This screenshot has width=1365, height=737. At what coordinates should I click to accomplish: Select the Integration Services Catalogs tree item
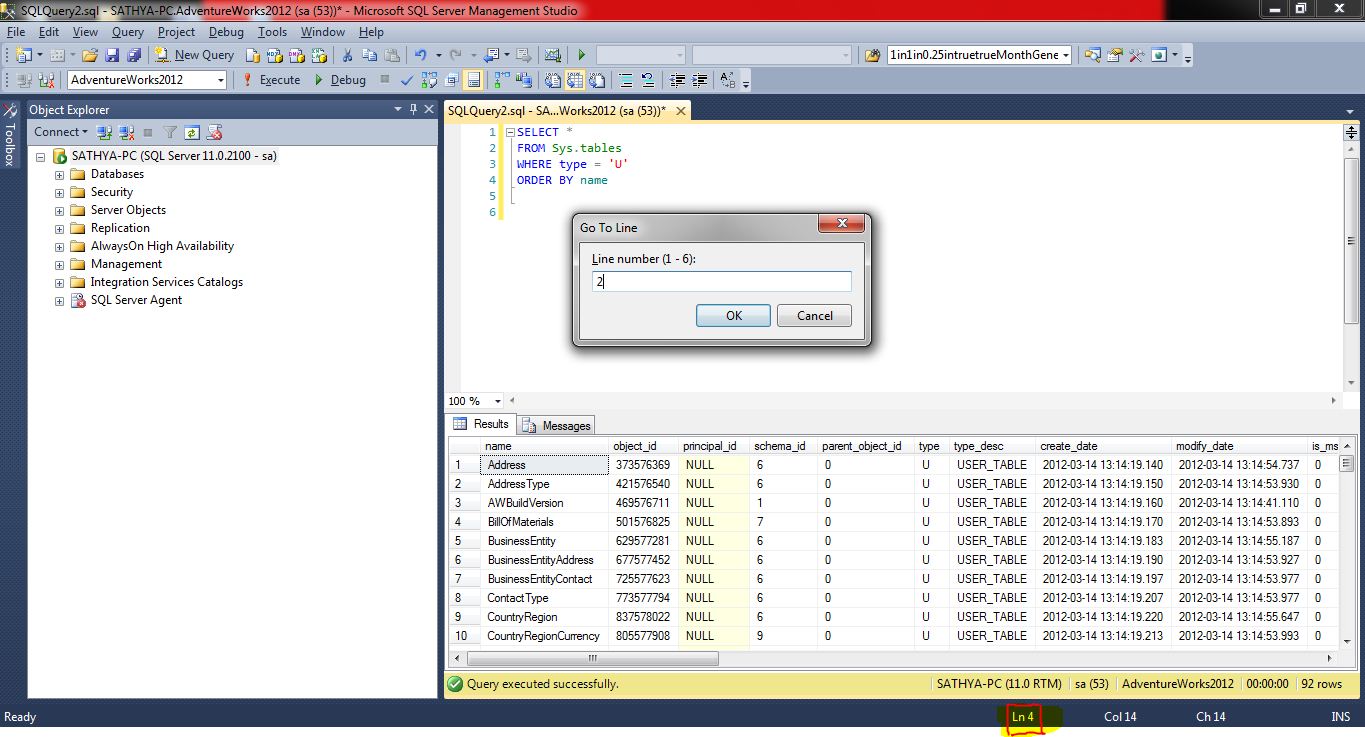point(166,283)
